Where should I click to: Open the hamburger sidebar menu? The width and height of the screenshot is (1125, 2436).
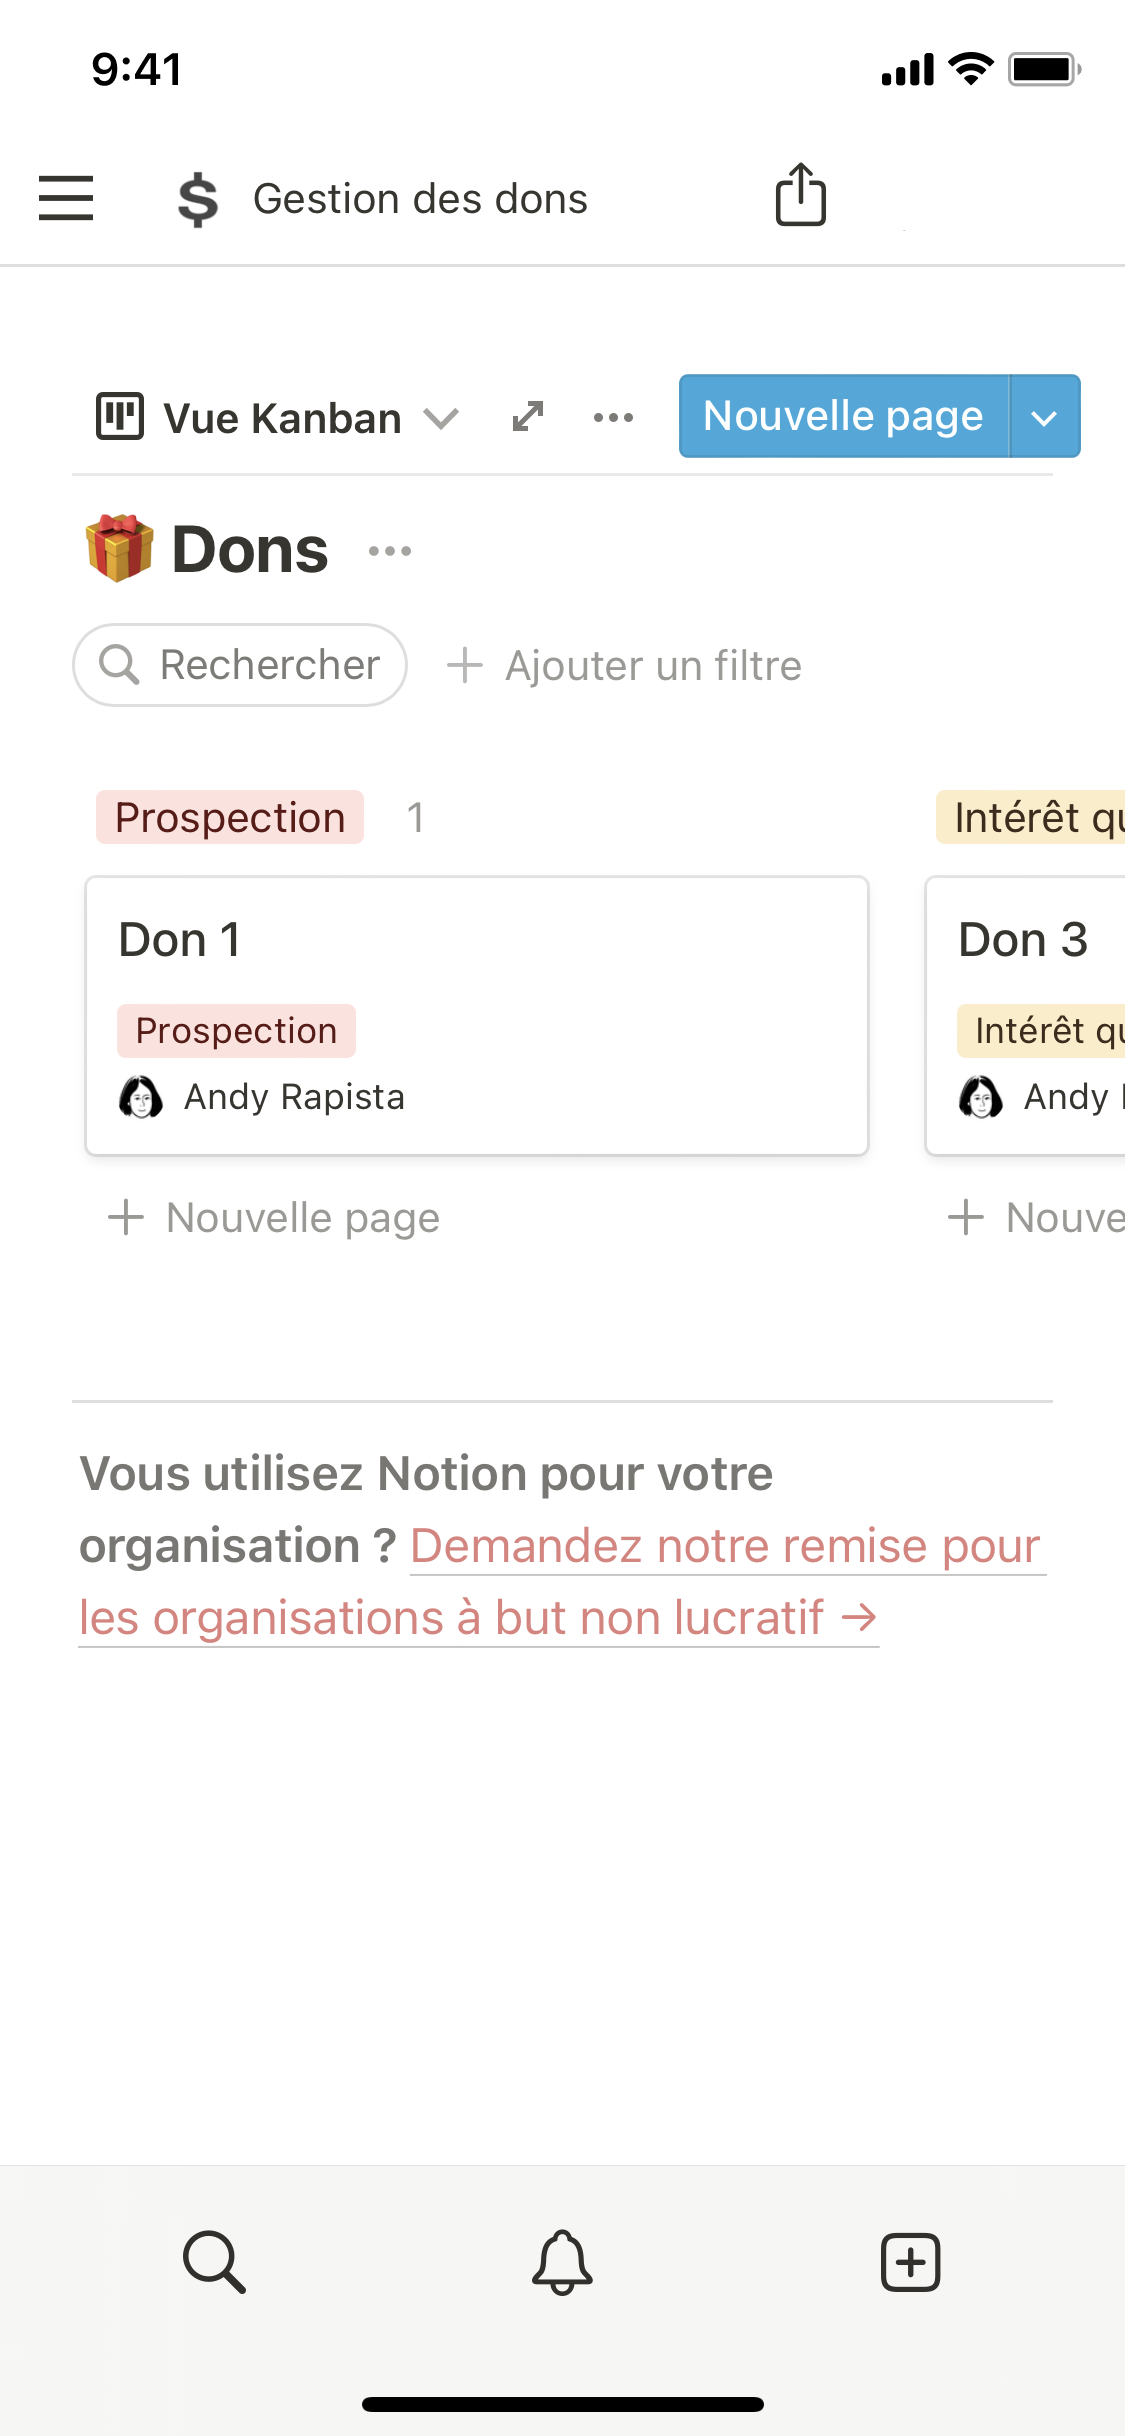tap(66, 197)
